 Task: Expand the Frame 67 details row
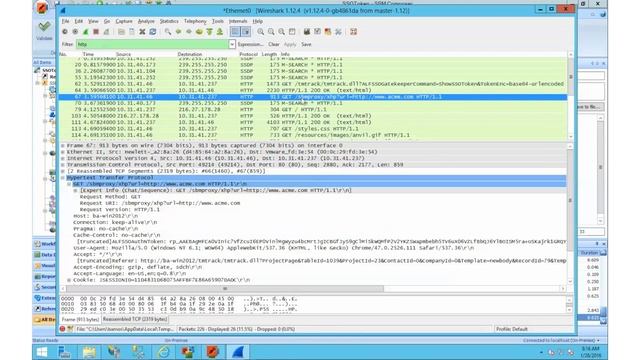pyautogui.click(x=63, y=146)
